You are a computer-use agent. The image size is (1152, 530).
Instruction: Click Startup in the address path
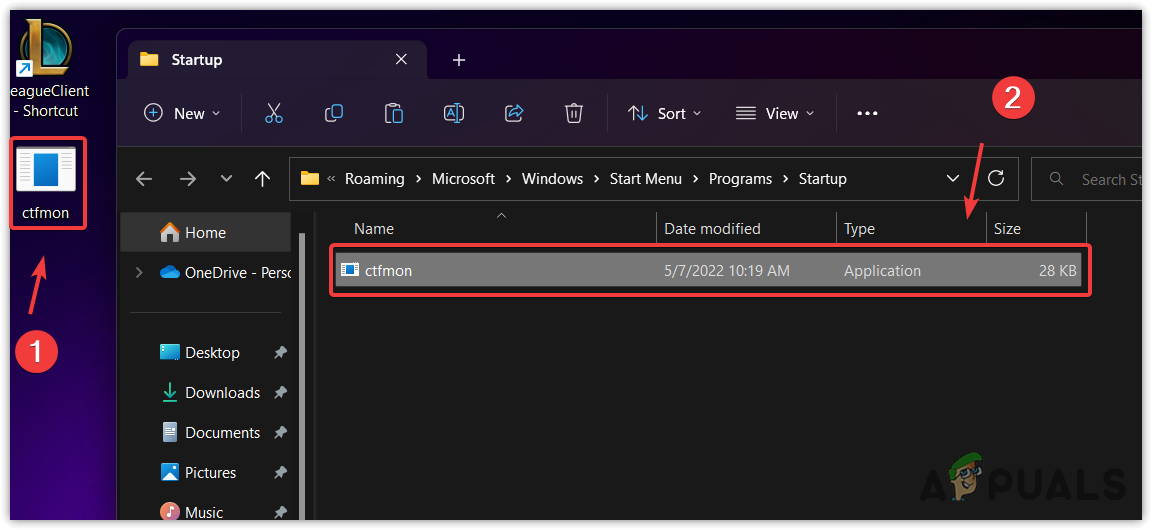click(823, 179)
